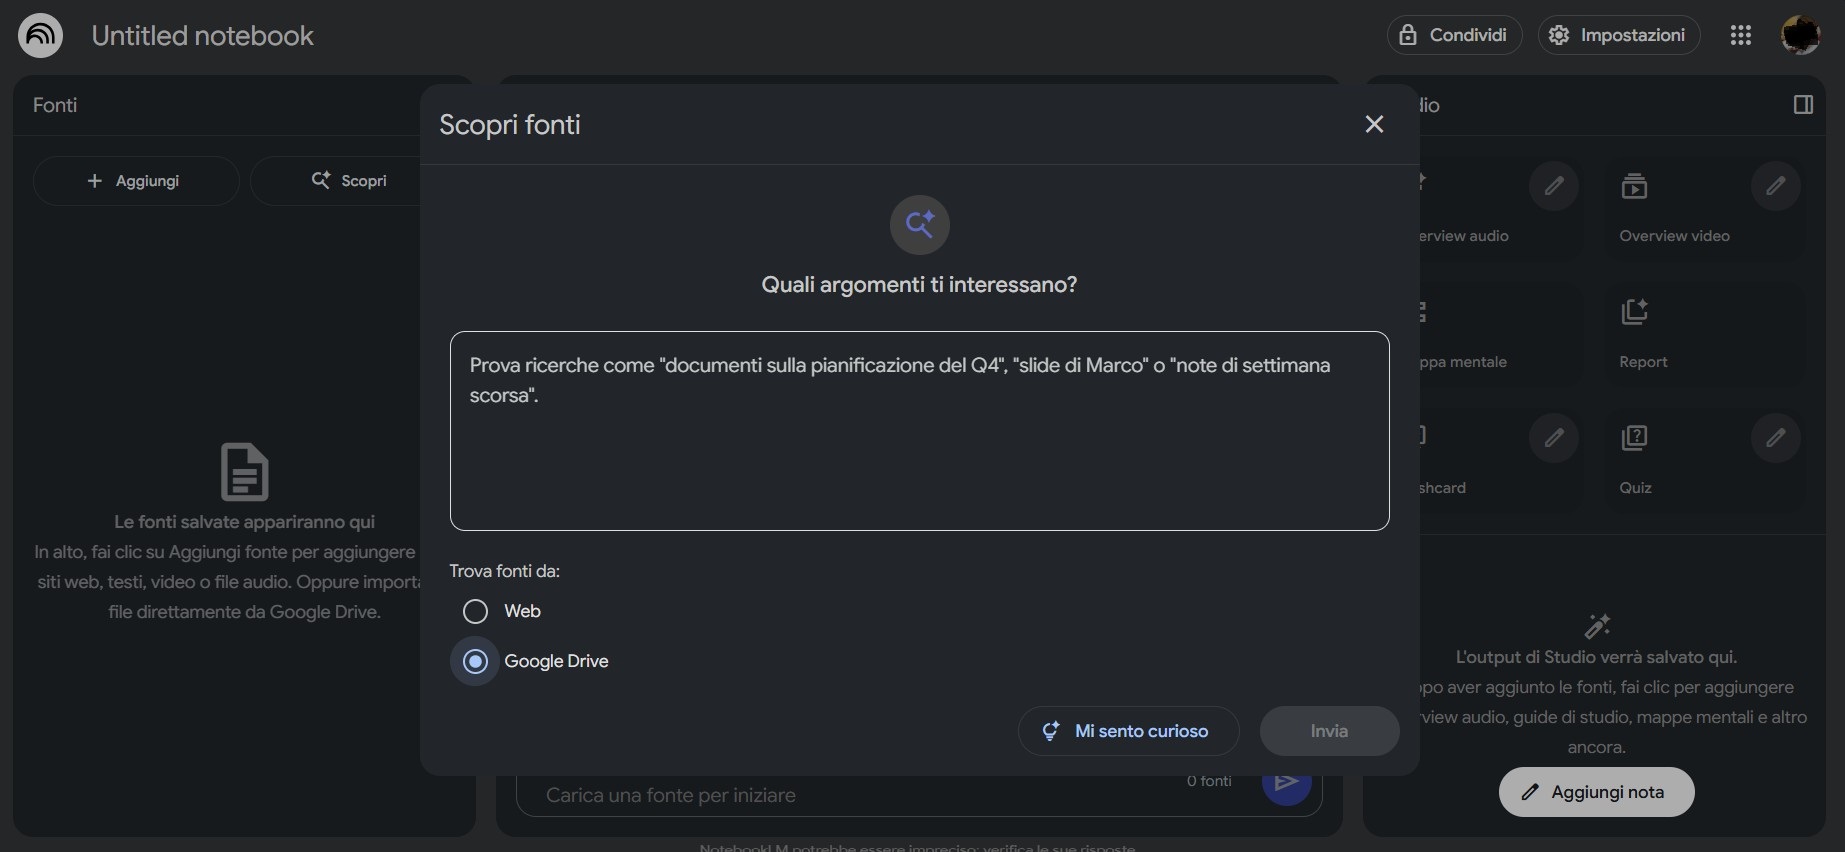Click the NotebookLM logo icon
Image resolution: width=1845 pixels, height=852 pixels.
click(40, 36)
